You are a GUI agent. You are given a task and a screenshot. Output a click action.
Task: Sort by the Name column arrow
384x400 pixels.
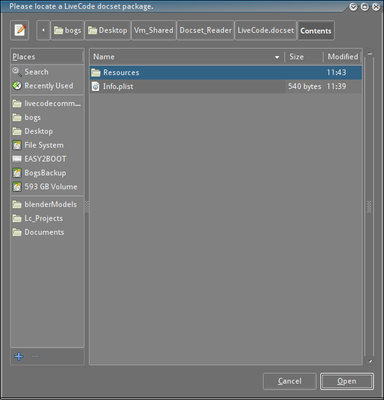277,57
